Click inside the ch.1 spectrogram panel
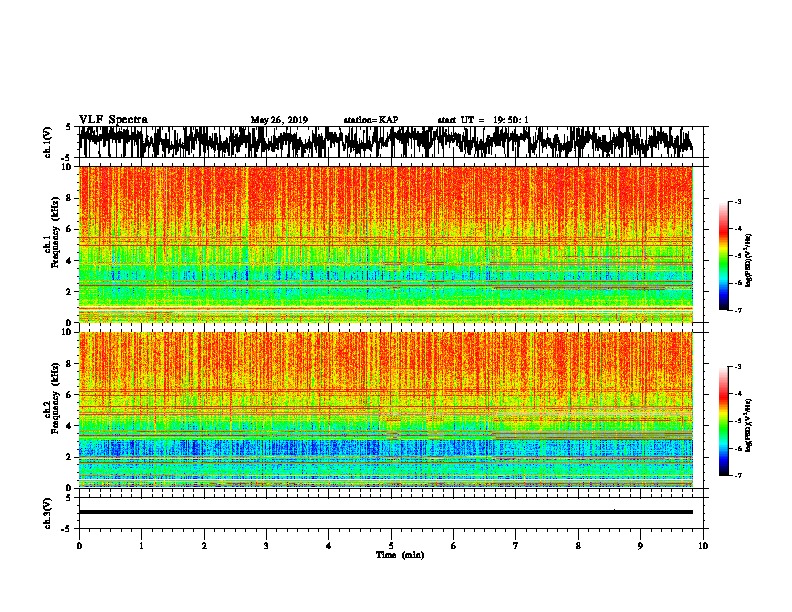Viewport: 792px width, 612px height. point(385,244)
